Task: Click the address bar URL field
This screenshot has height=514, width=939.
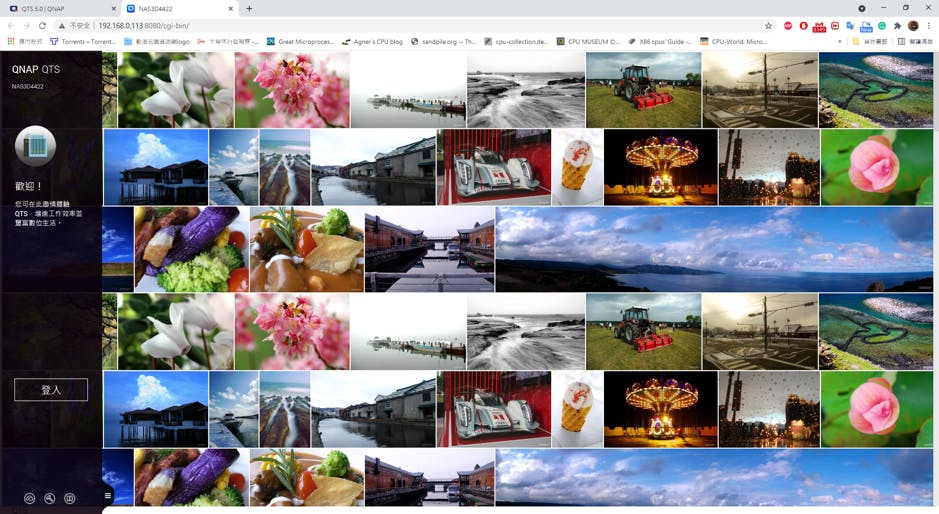Action: (400, 25)
